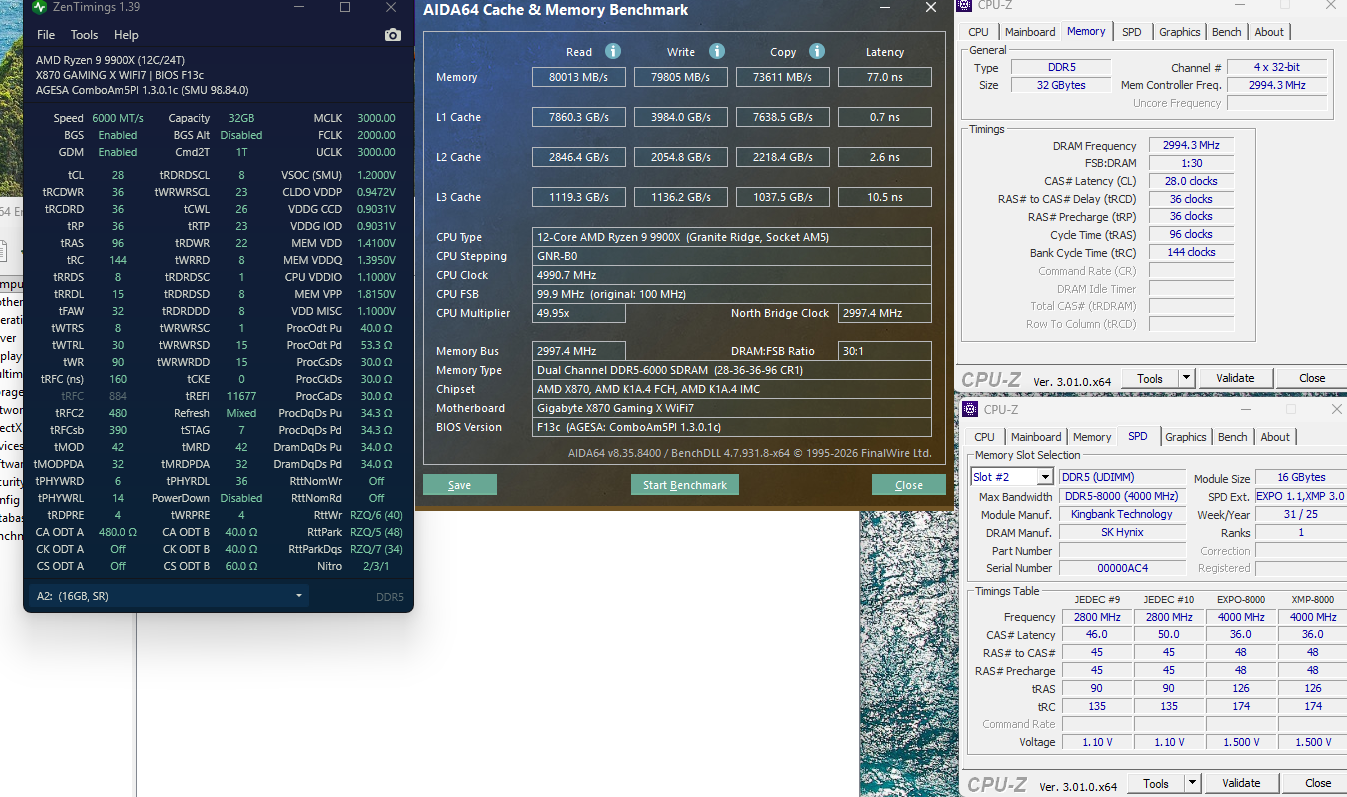Click the FSB:DRAM value 1:30
The width and height of the screenshot is (1347, 797).
1191,163
